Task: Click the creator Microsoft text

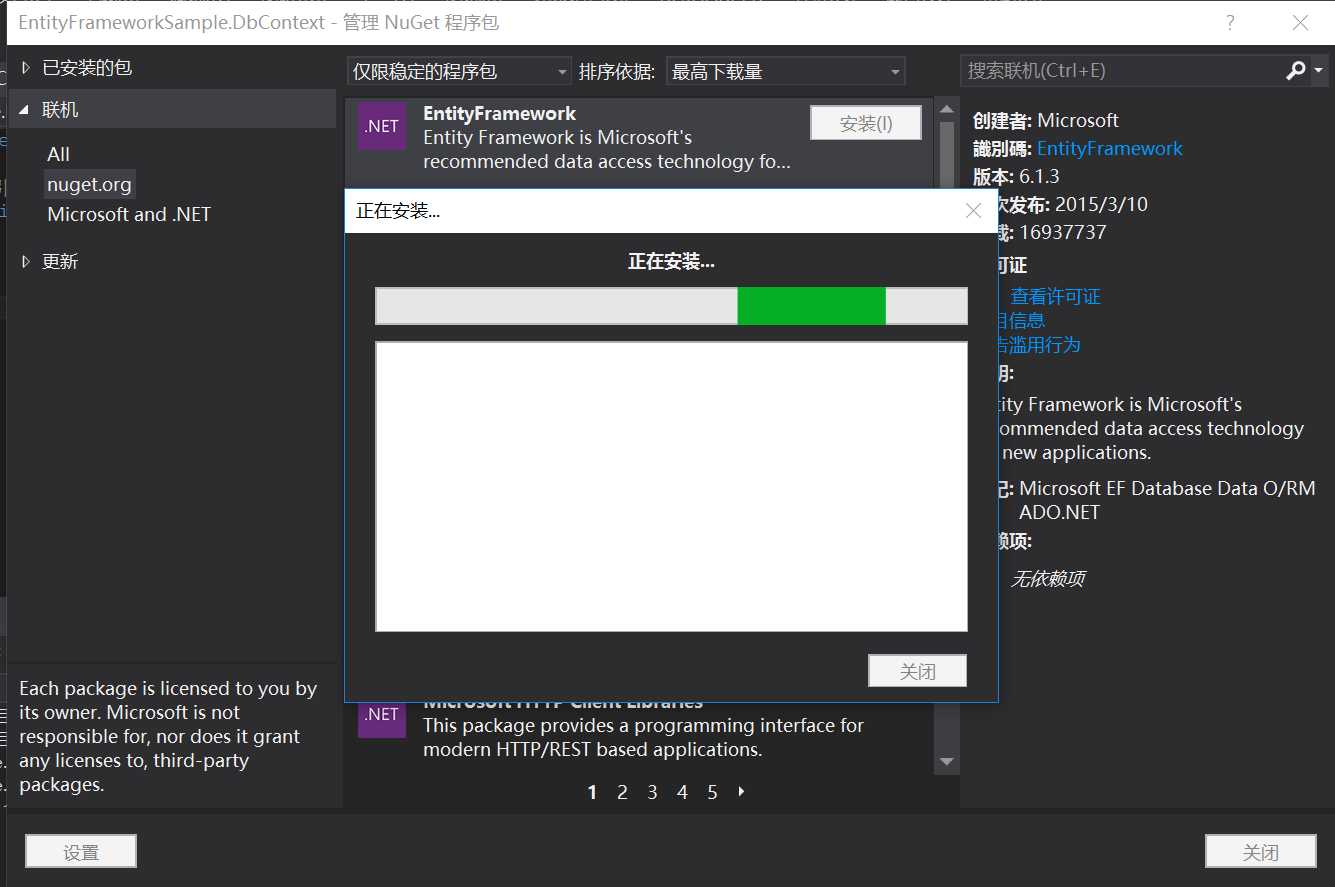Action: 1077,120
